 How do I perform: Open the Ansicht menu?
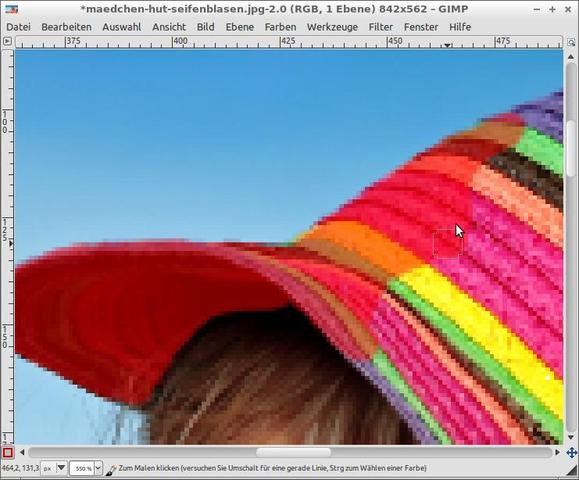(x=169, y=27)
